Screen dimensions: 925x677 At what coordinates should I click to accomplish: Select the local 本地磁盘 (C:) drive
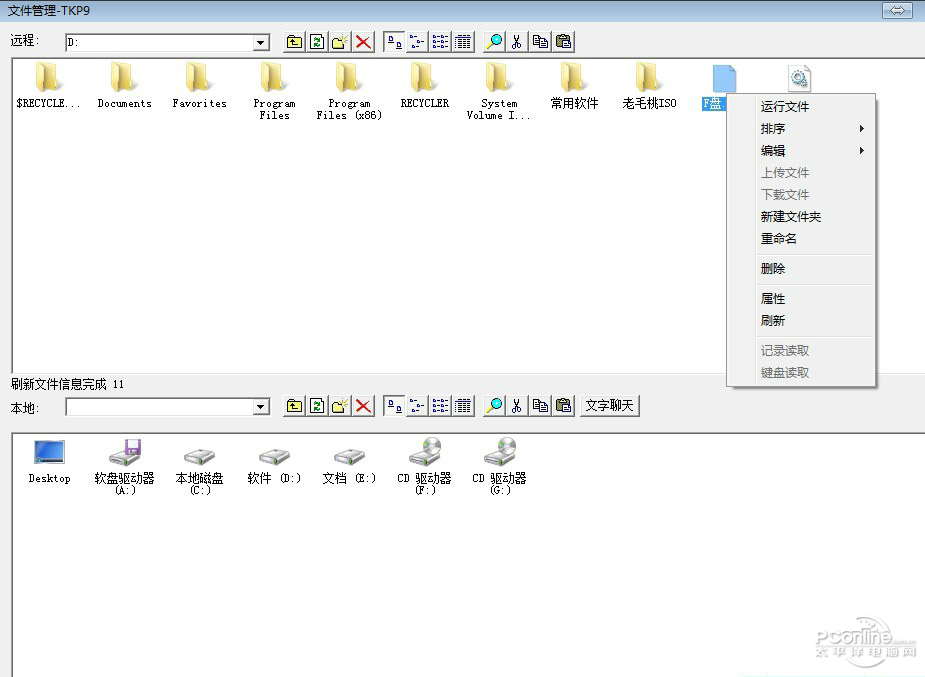(x=199, y=466)
